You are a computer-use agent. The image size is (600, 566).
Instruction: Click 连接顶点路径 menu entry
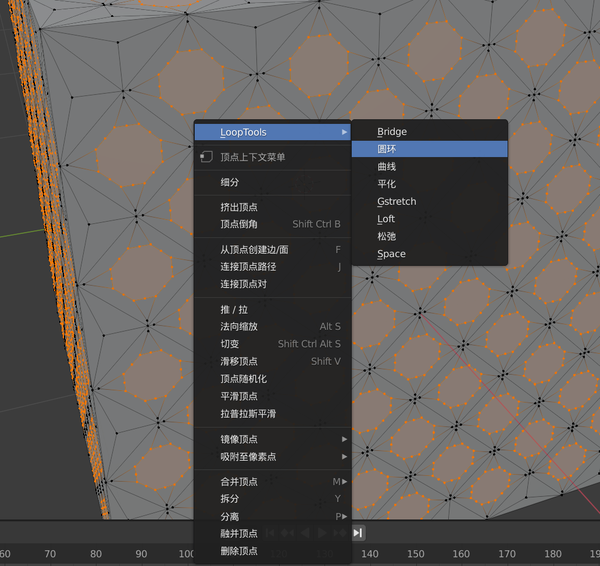(272, 267)
